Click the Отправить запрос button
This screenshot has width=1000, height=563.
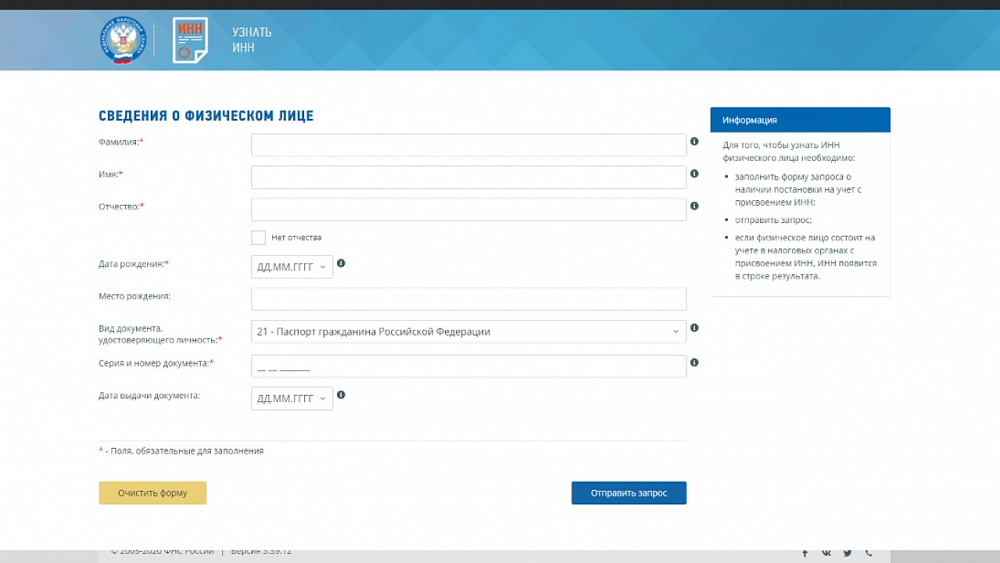[628, 493]
